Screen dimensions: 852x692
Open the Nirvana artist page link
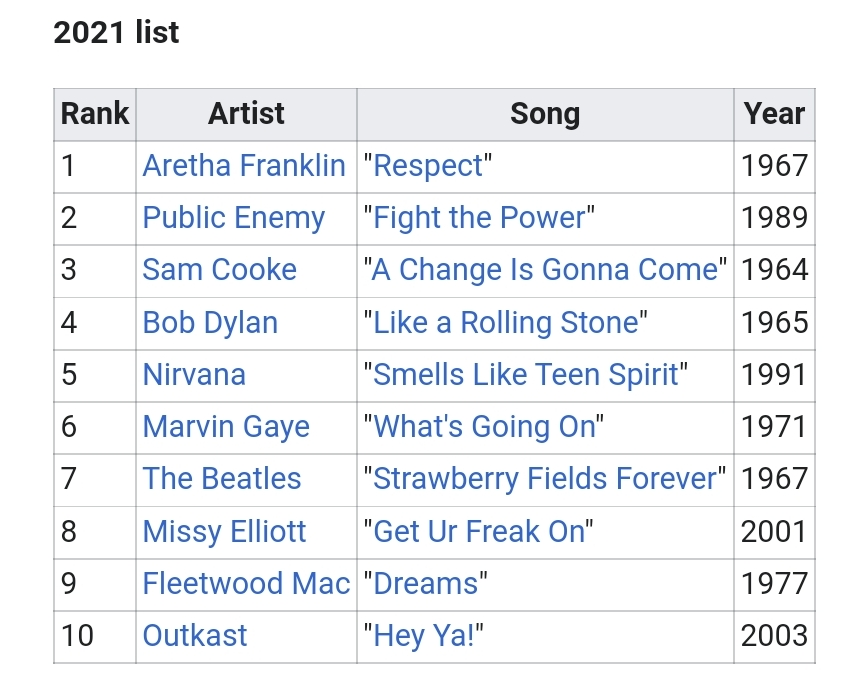pyautogui.click(x=194, y=375)
